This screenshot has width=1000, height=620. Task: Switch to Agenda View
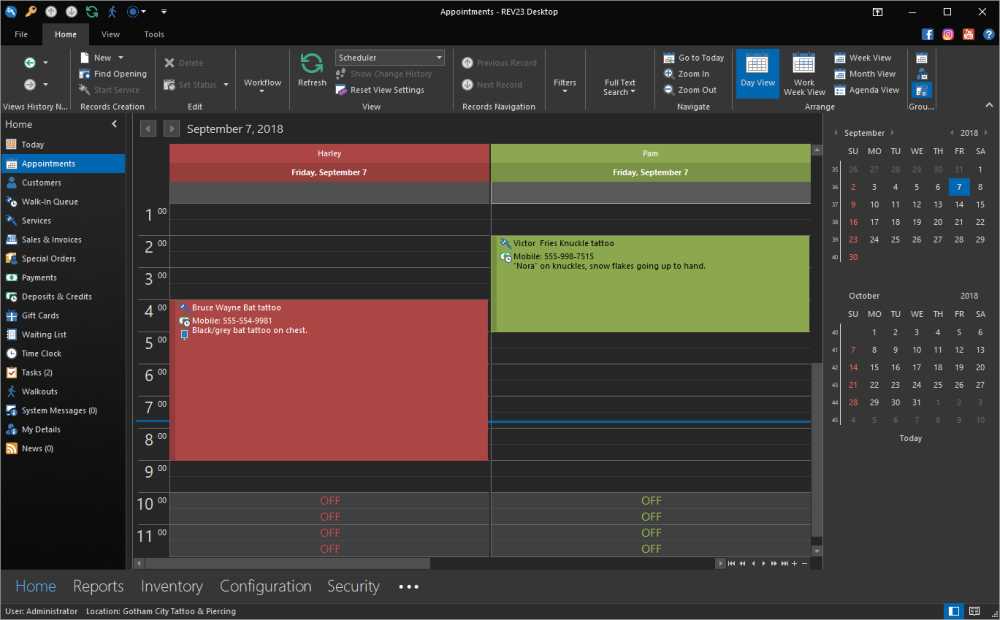tap(867, 90)
